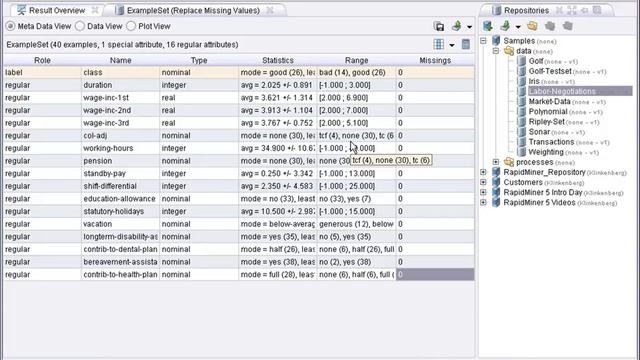Click the yellow open folder icon in Repositories
The image size is (640, 360).
[532, 26]
